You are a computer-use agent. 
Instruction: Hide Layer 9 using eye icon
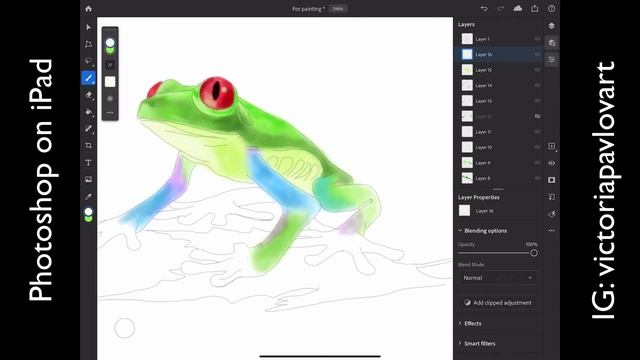click(x=537, y=163)
